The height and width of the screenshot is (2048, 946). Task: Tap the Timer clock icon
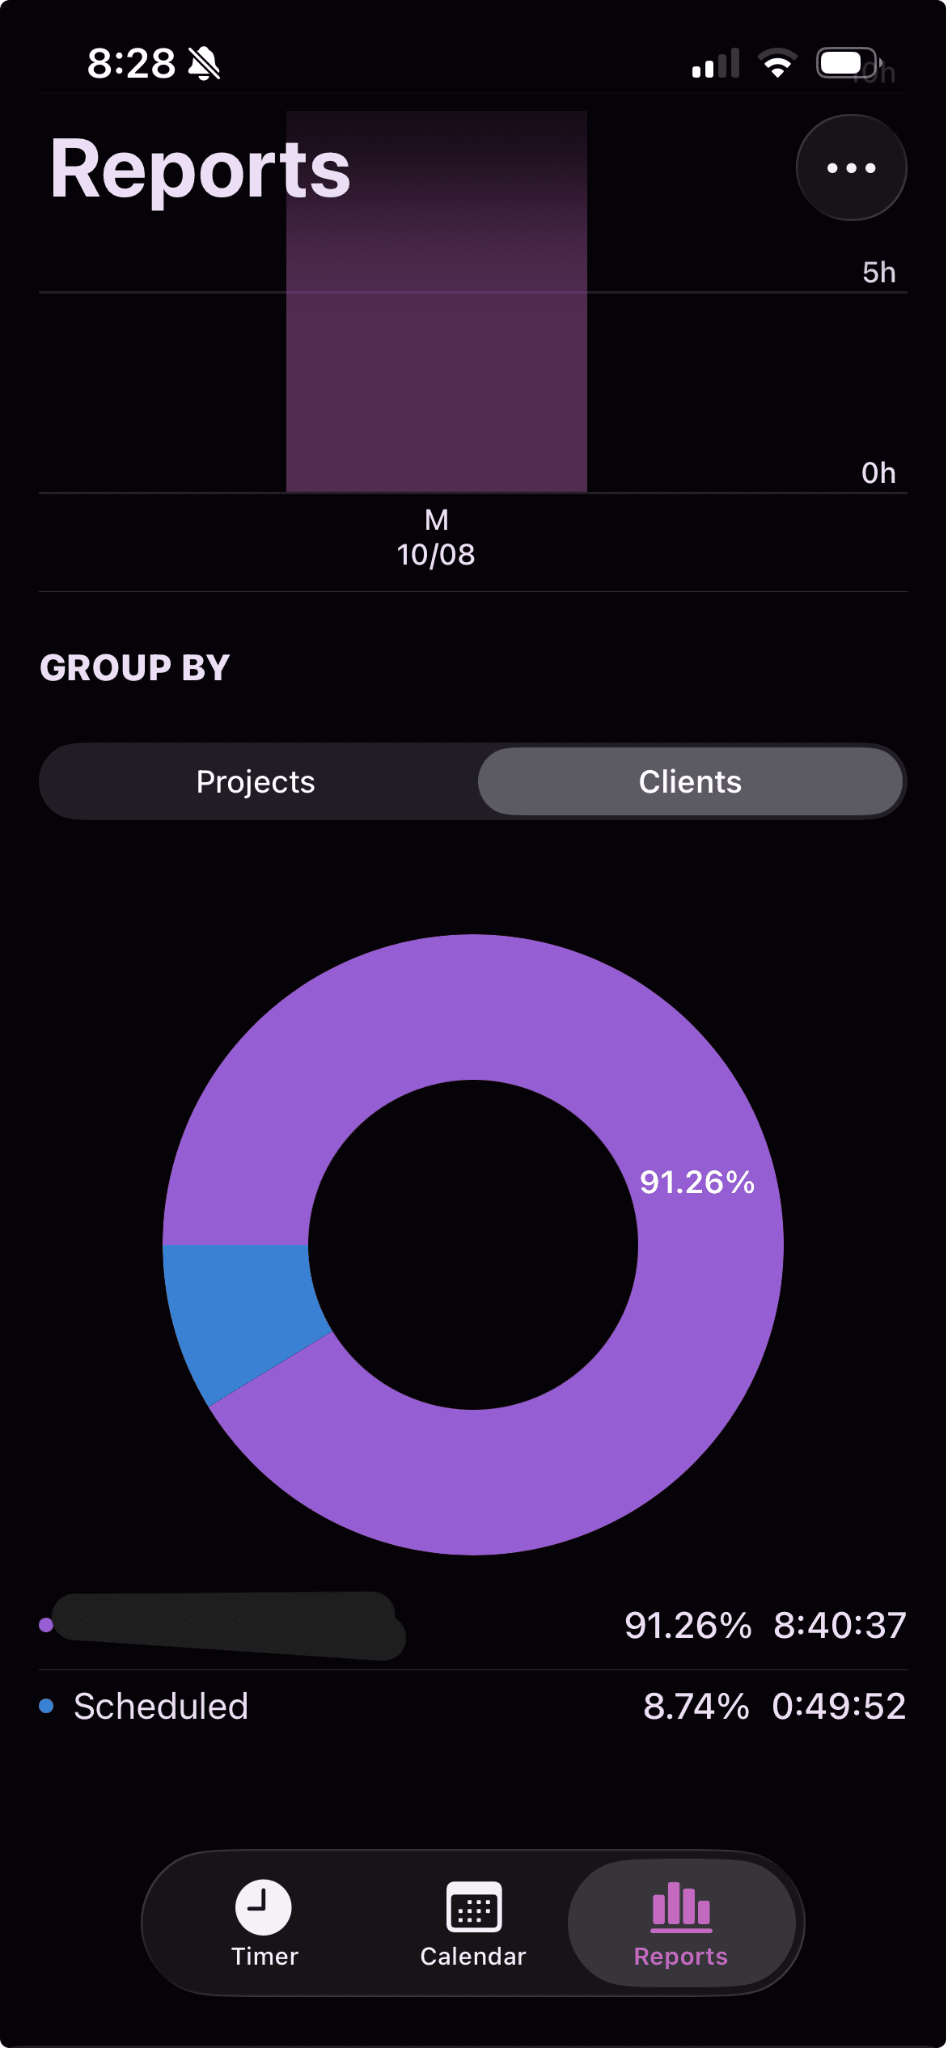[263, 1908]
